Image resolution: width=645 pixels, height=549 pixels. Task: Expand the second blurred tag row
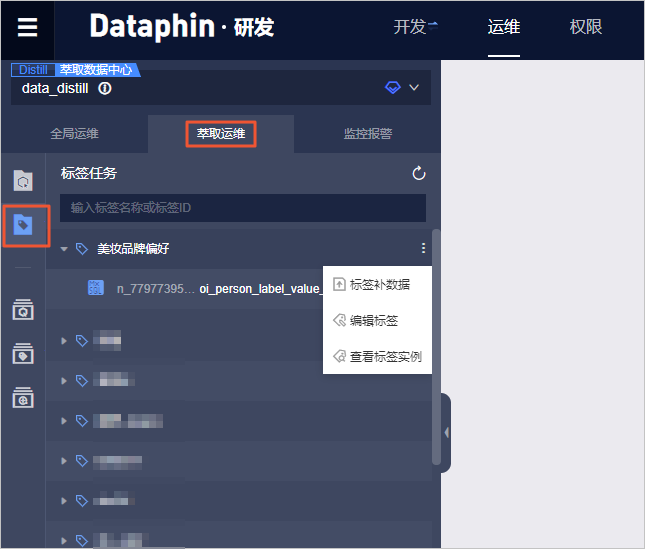(x=64, y=381)
